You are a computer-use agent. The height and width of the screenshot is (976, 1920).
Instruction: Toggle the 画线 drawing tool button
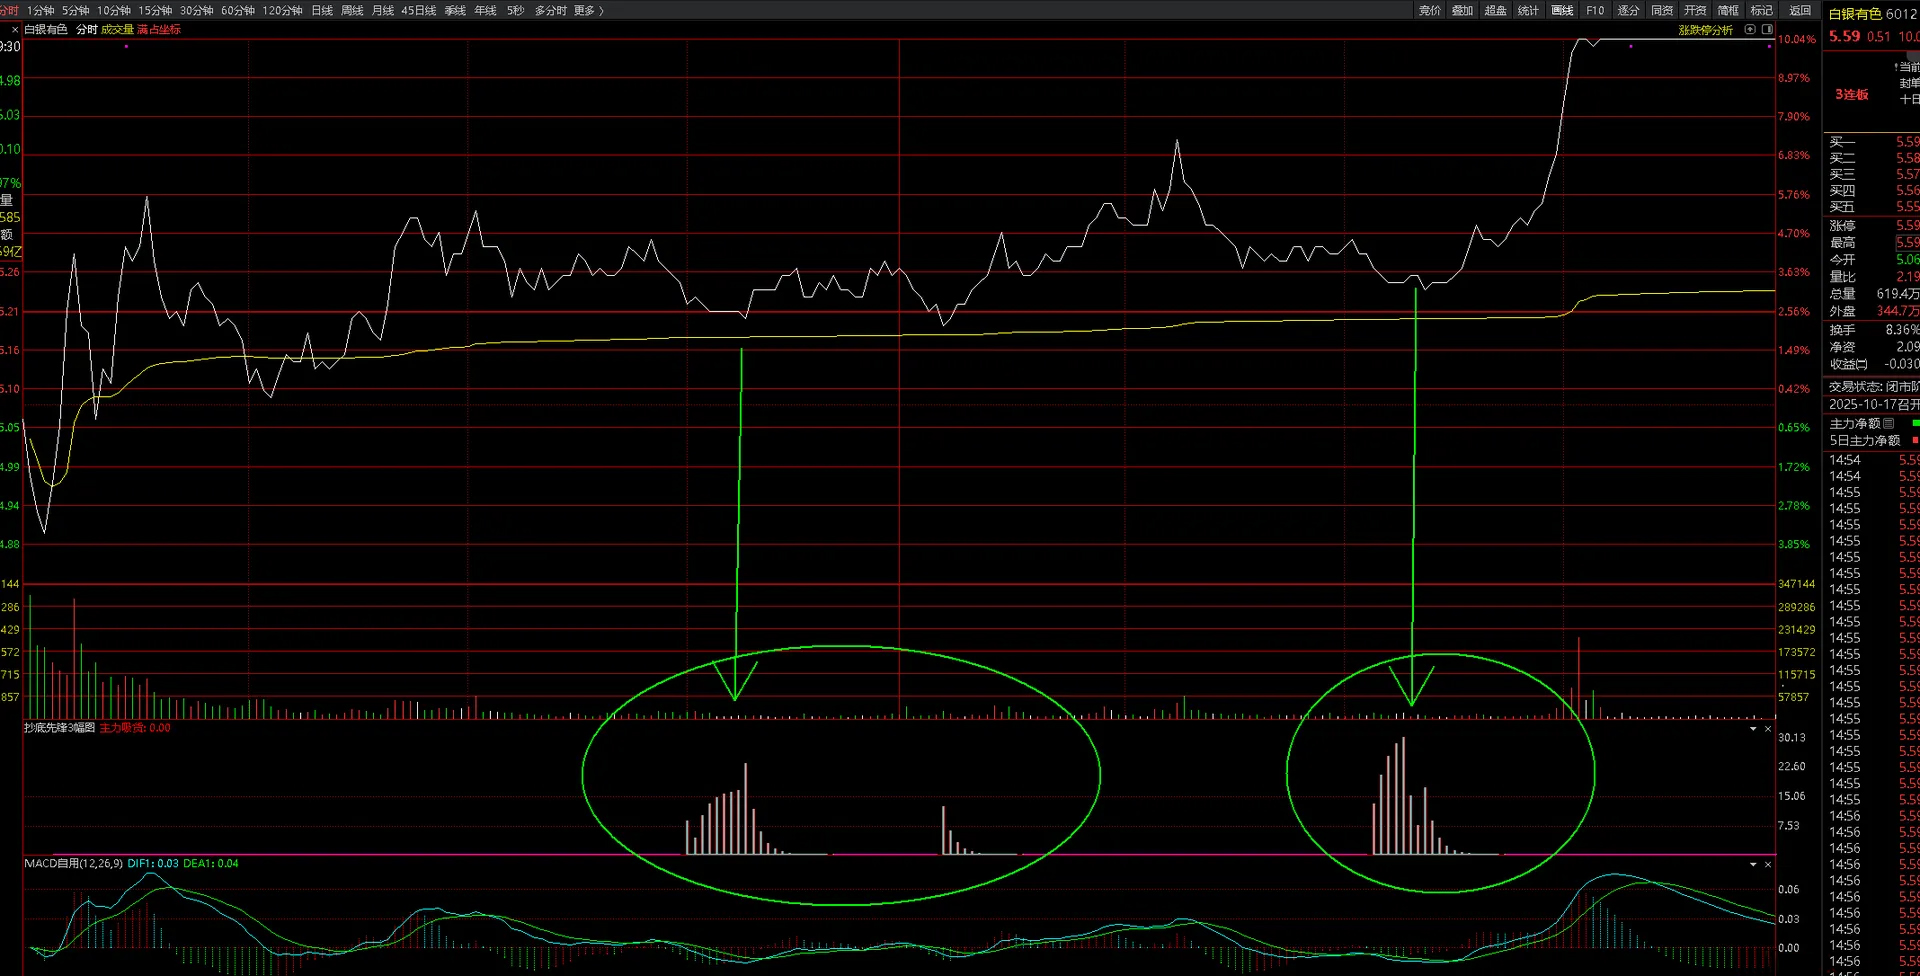(x=1562, y=10)
